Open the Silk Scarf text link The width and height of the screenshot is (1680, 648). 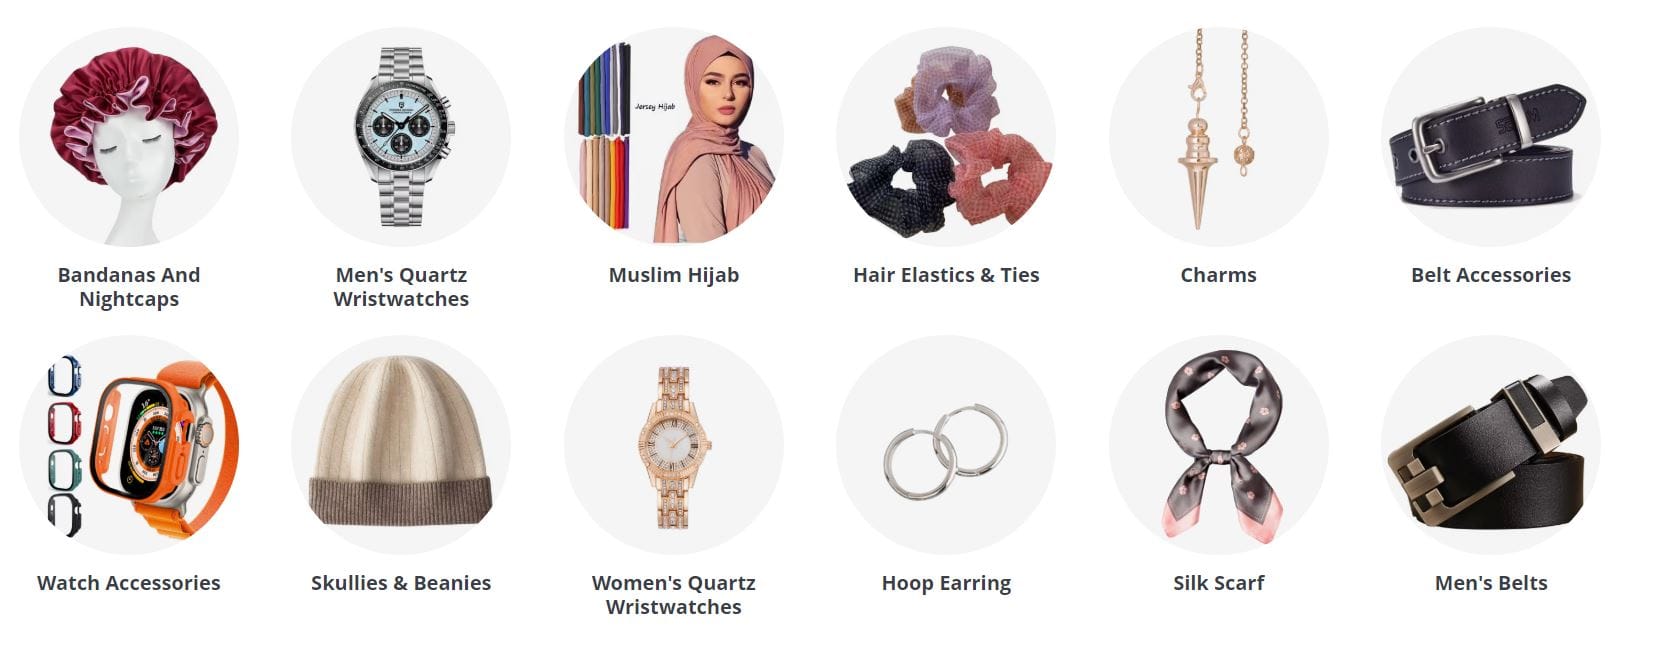click(x=1219, y=583)
